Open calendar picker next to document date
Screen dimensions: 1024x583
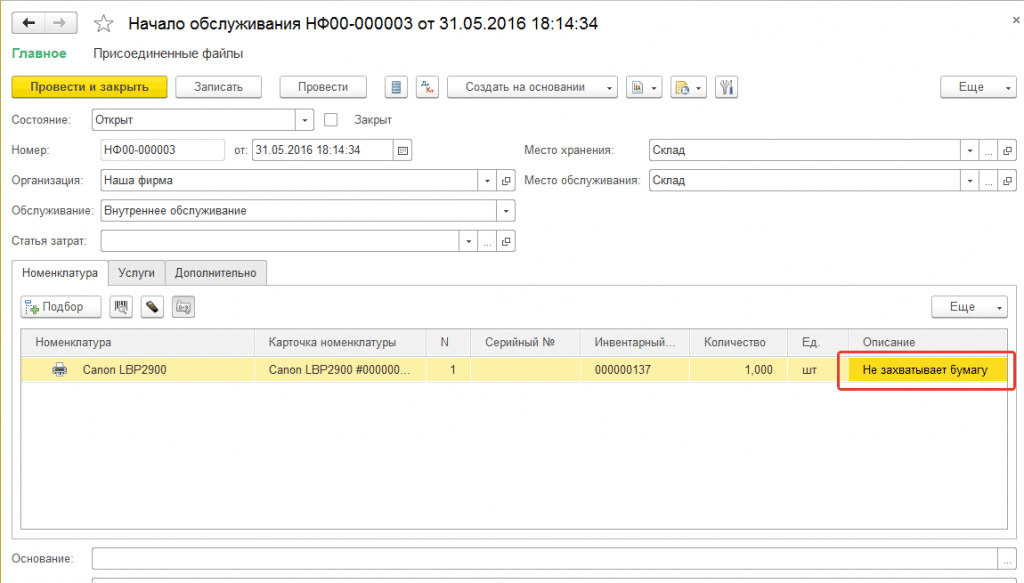(403, 150)
